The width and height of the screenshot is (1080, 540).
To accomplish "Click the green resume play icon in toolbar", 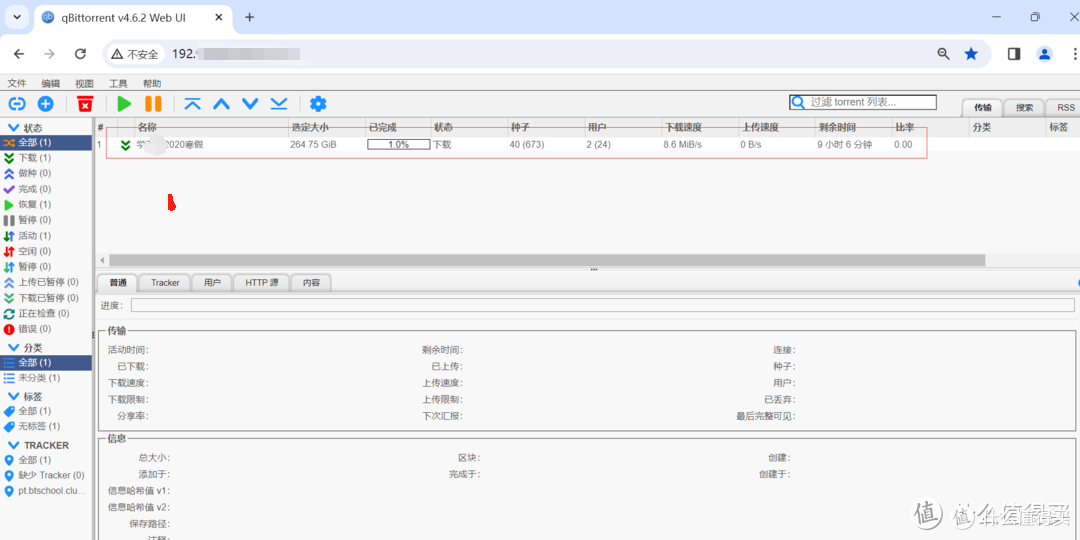I will pyautogui.click(x=124, y=104).
